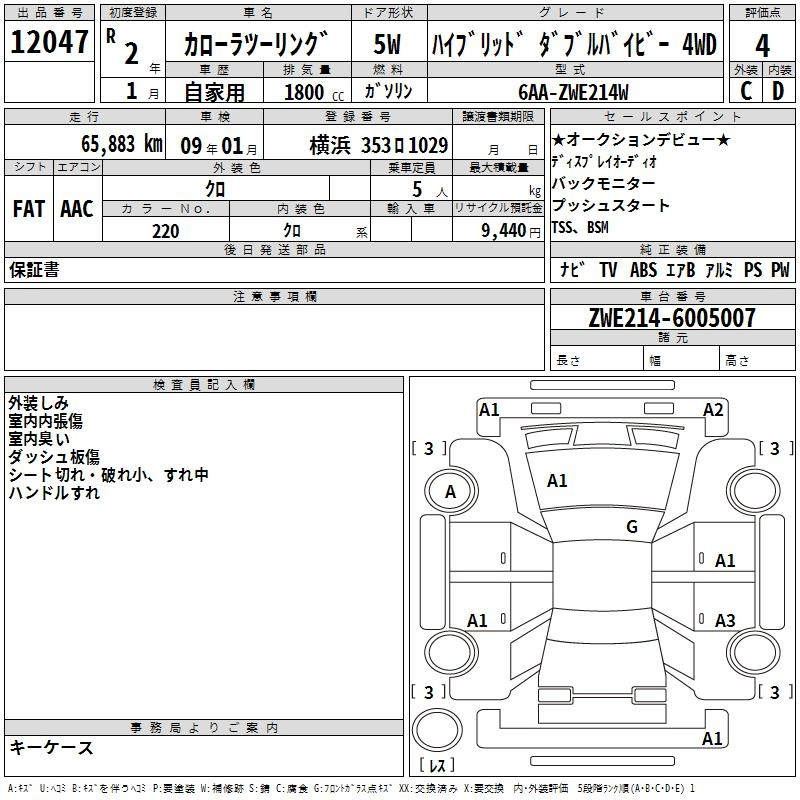The height and width of the screenshot is (800, 800).
Task: Click the プッシュスタート sales point
Action: 611,205
